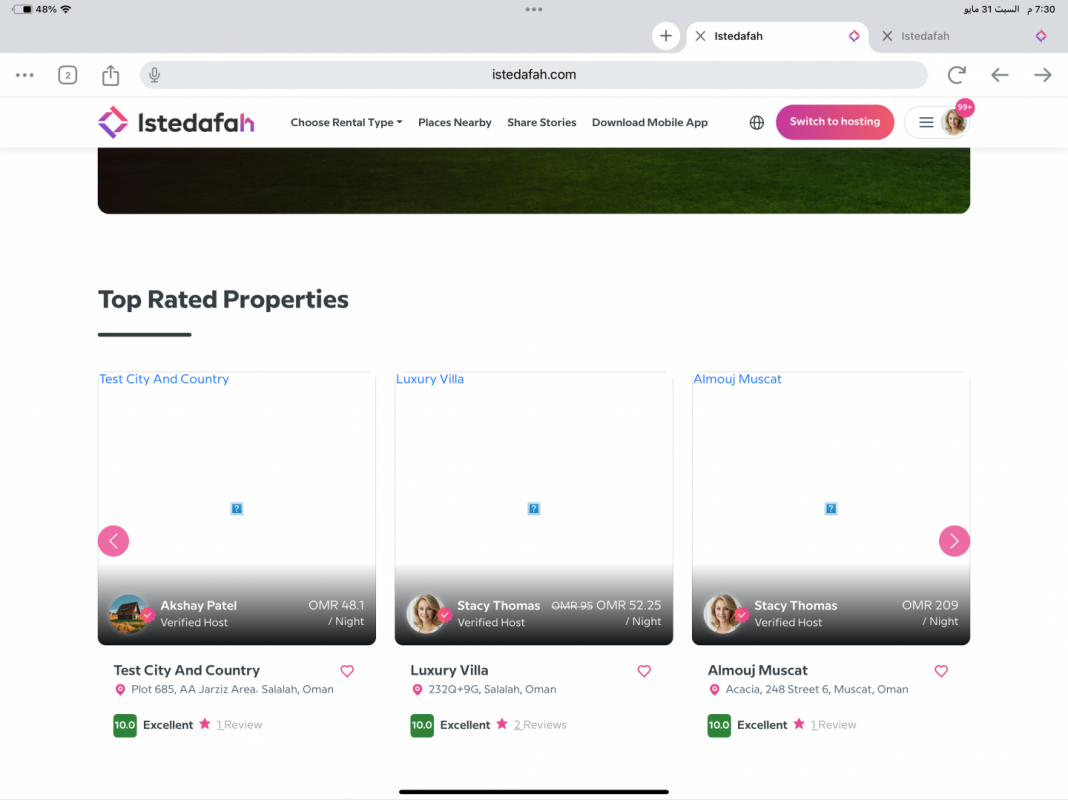
Task: Open language selector globe icon
Action: 757,123
